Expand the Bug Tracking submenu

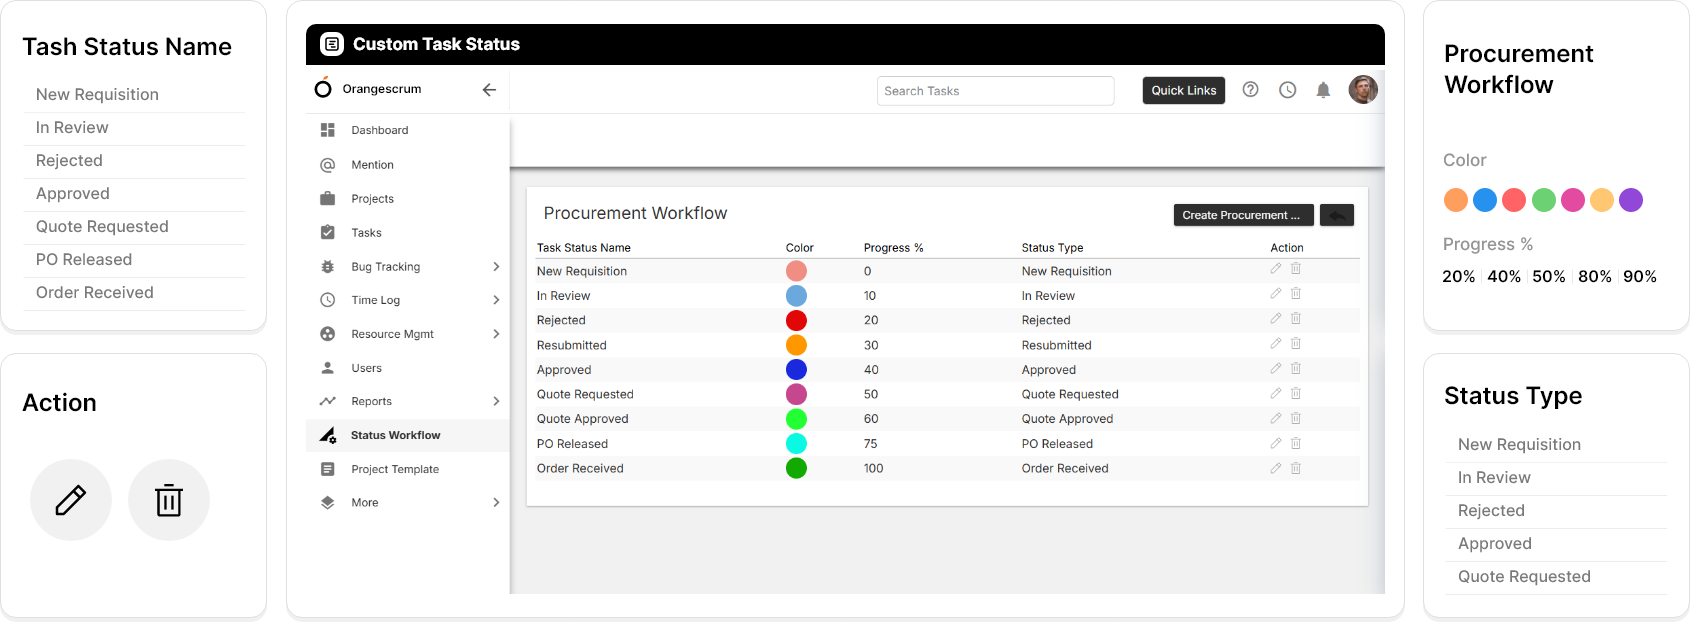tap(496, 267)
